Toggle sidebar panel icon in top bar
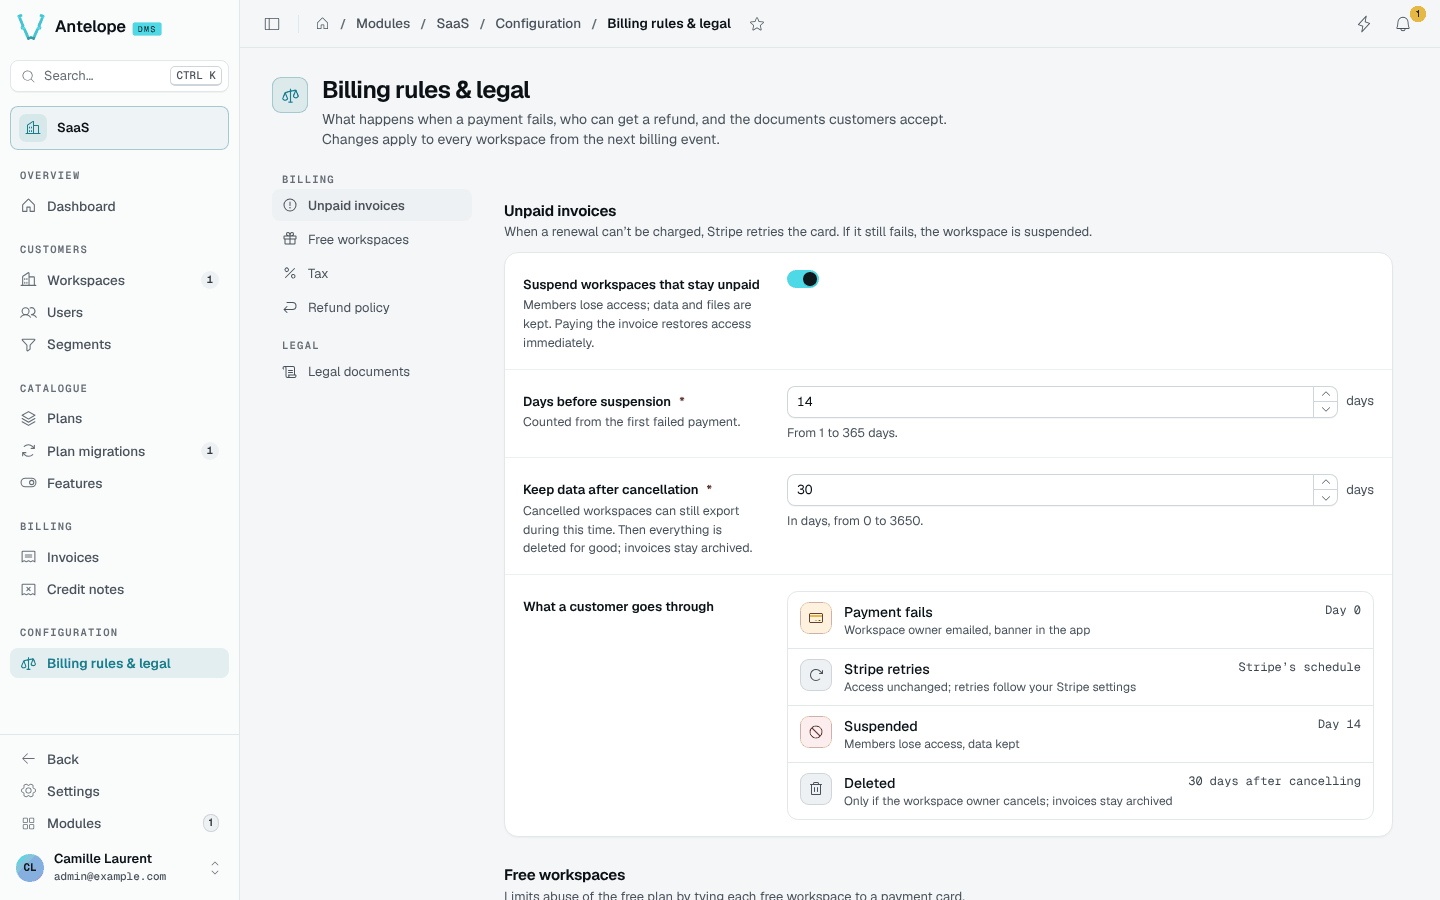The height and width of the screenshot is (900, 1440). coord(272,24)
